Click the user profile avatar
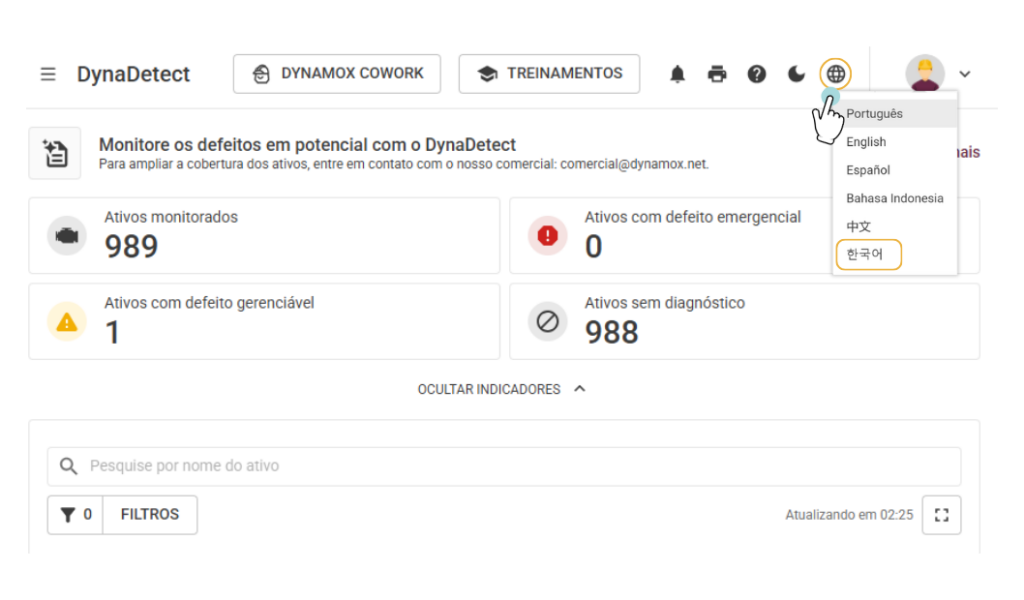The width and height of the screenshot is (1024, 600). pyautogui.click(x=925, y=74)
